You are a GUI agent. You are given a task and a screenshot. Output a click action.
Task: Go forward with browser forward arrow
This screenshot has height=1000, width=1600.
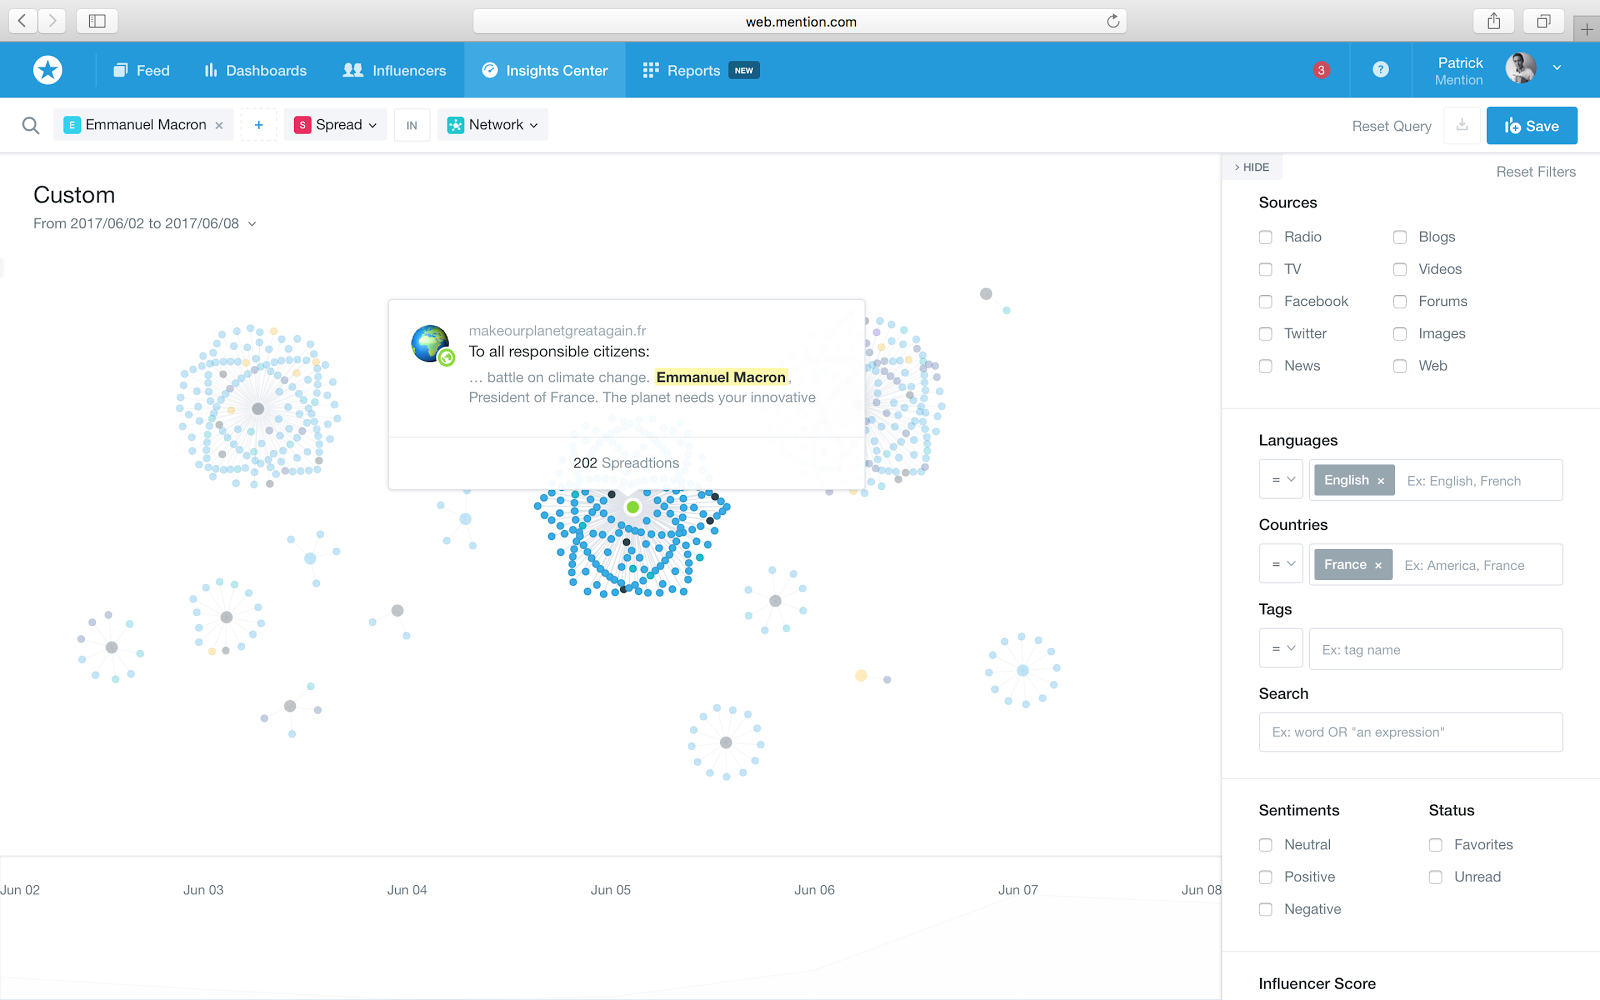click(52, 20)
